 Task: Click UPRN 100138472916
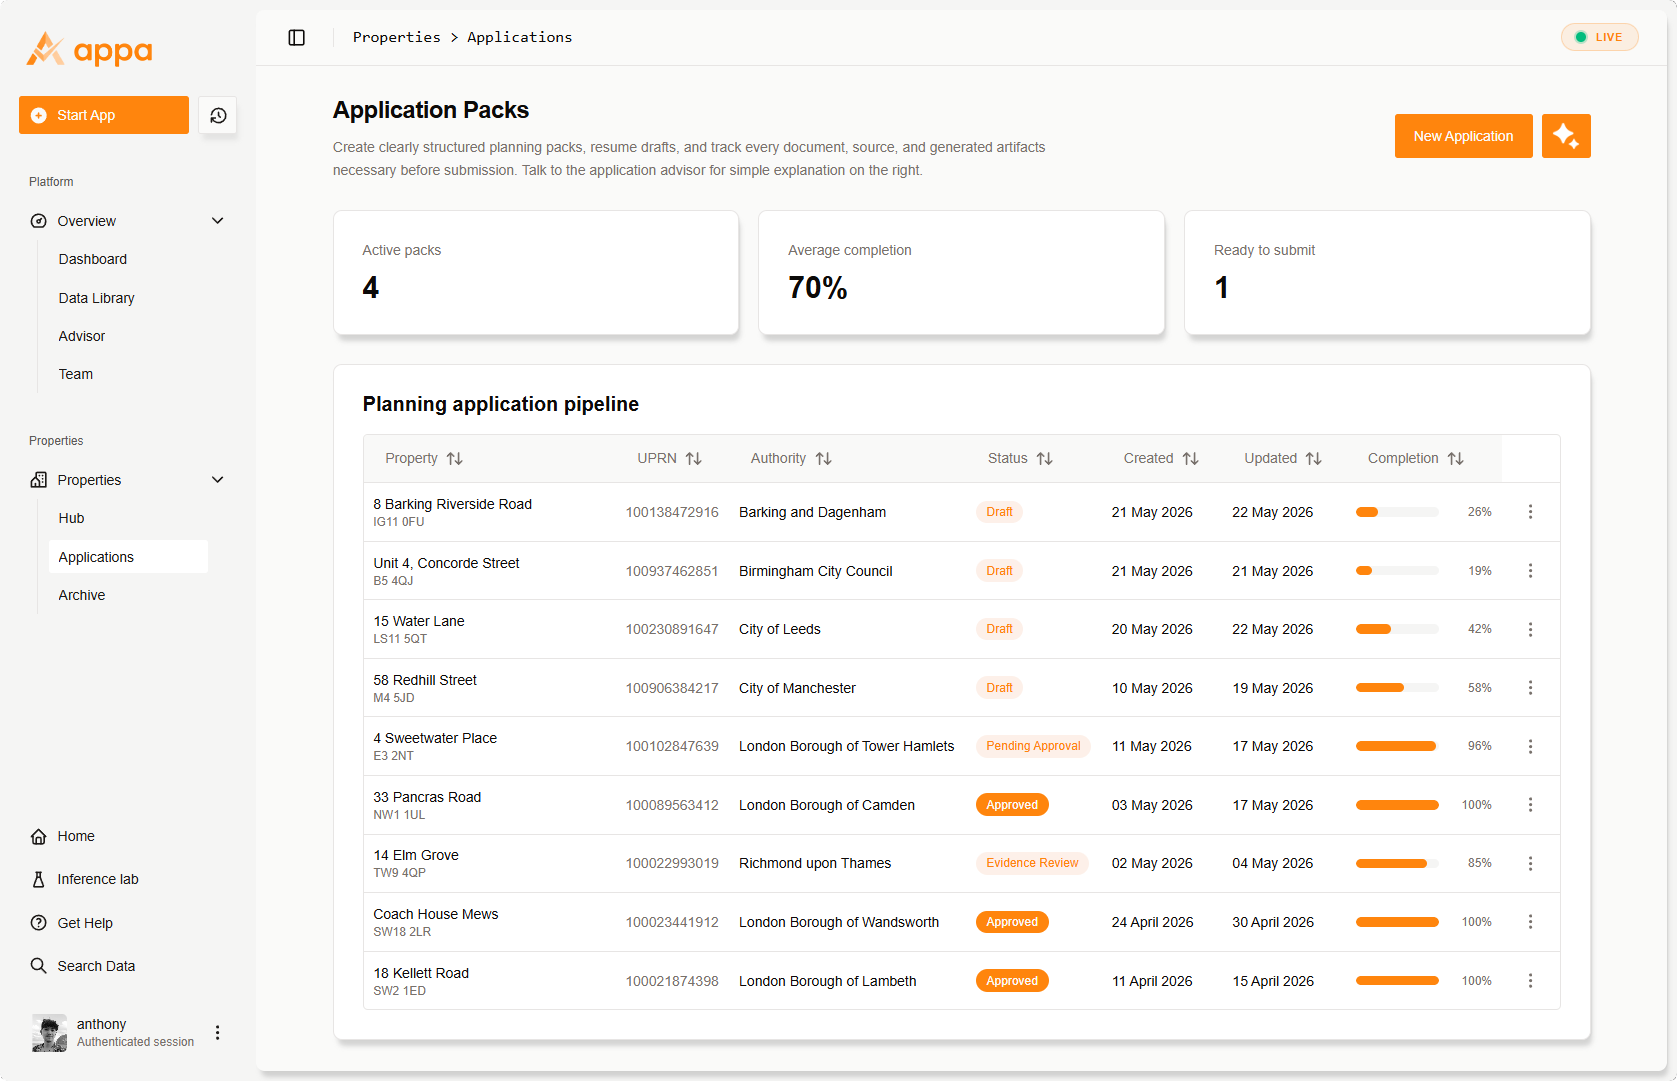672,512
